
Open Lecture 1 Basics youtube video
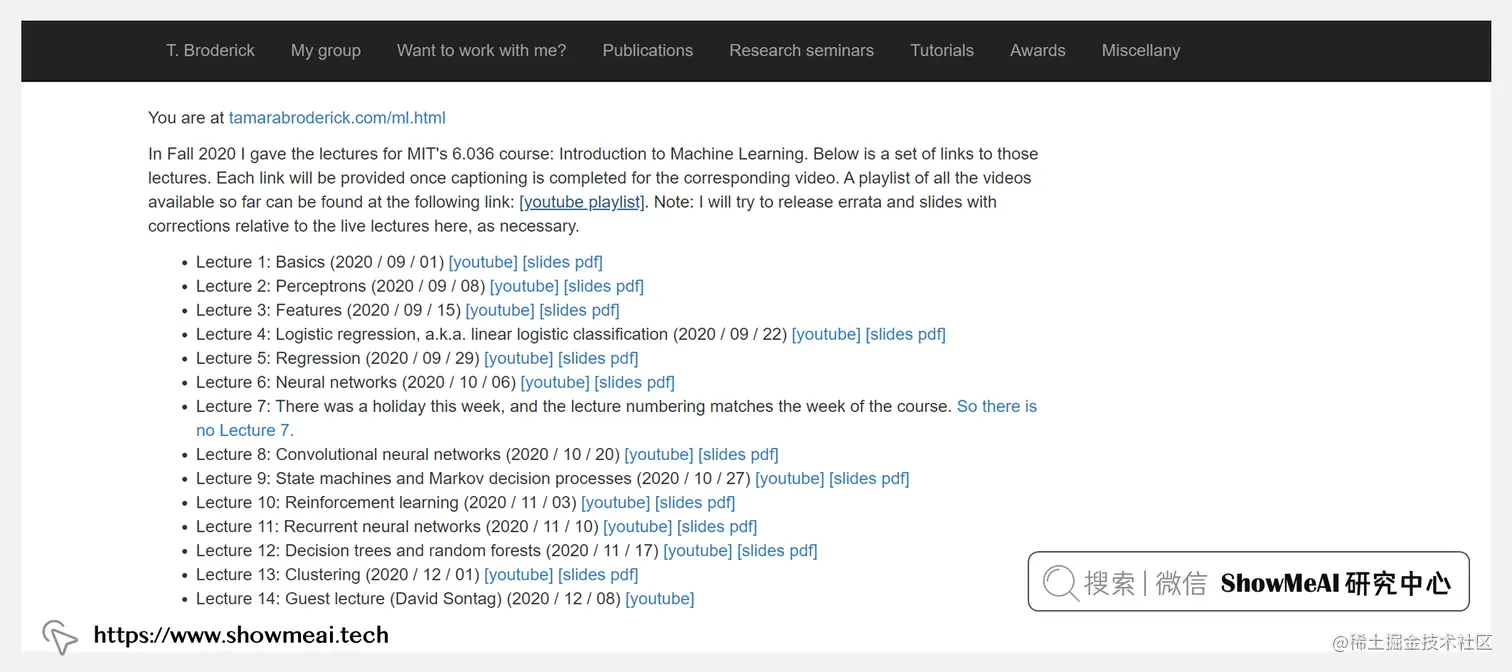coord(483,261)
